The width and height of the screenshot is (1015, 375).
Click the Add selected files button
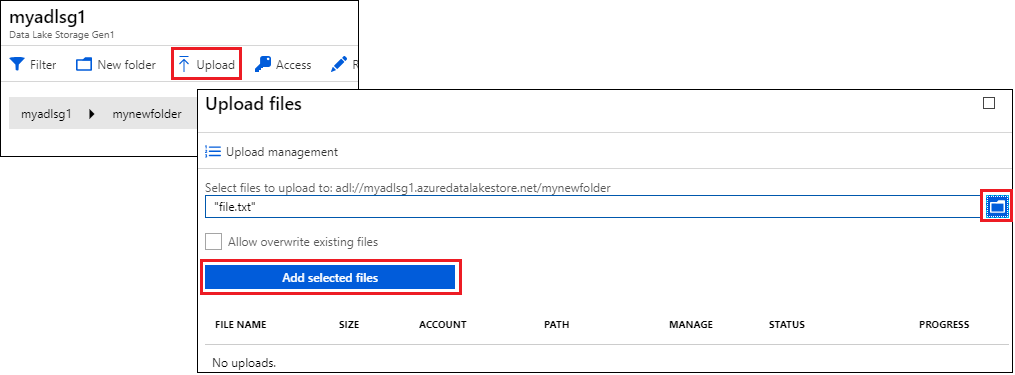pos(330,278)
